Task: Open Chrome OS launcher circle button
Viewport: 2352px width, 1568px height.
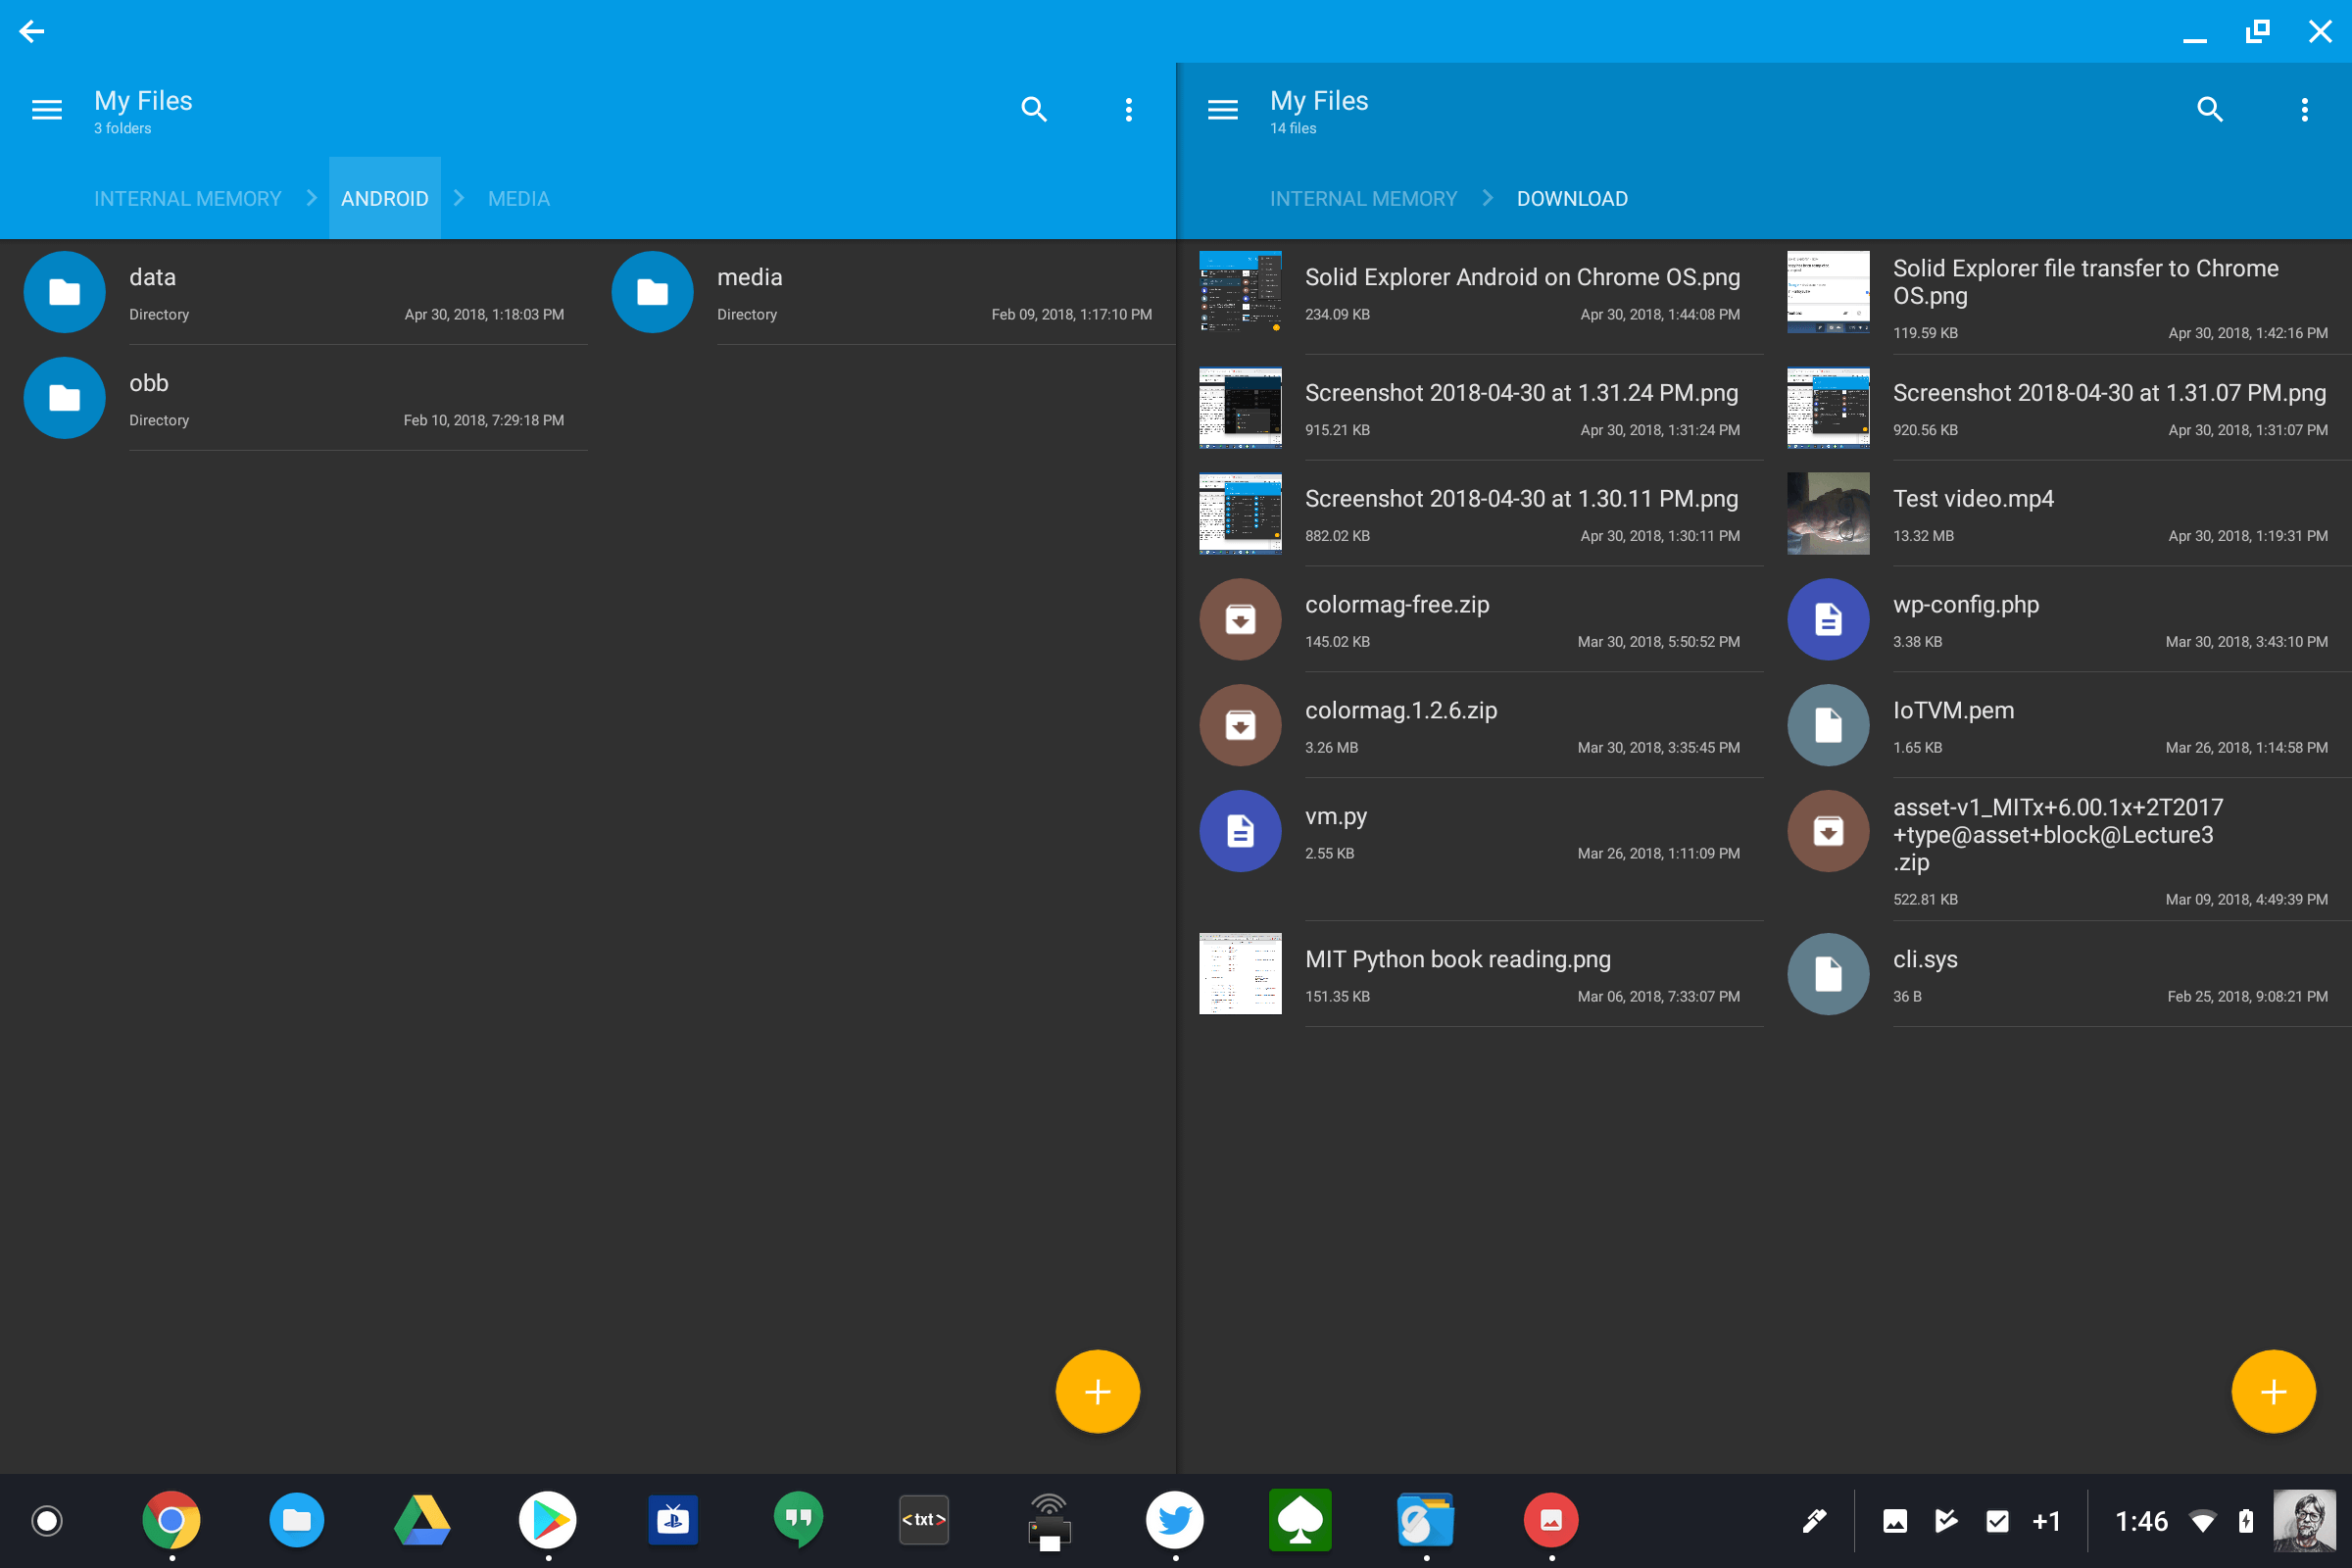Action: click(47, 1521)
